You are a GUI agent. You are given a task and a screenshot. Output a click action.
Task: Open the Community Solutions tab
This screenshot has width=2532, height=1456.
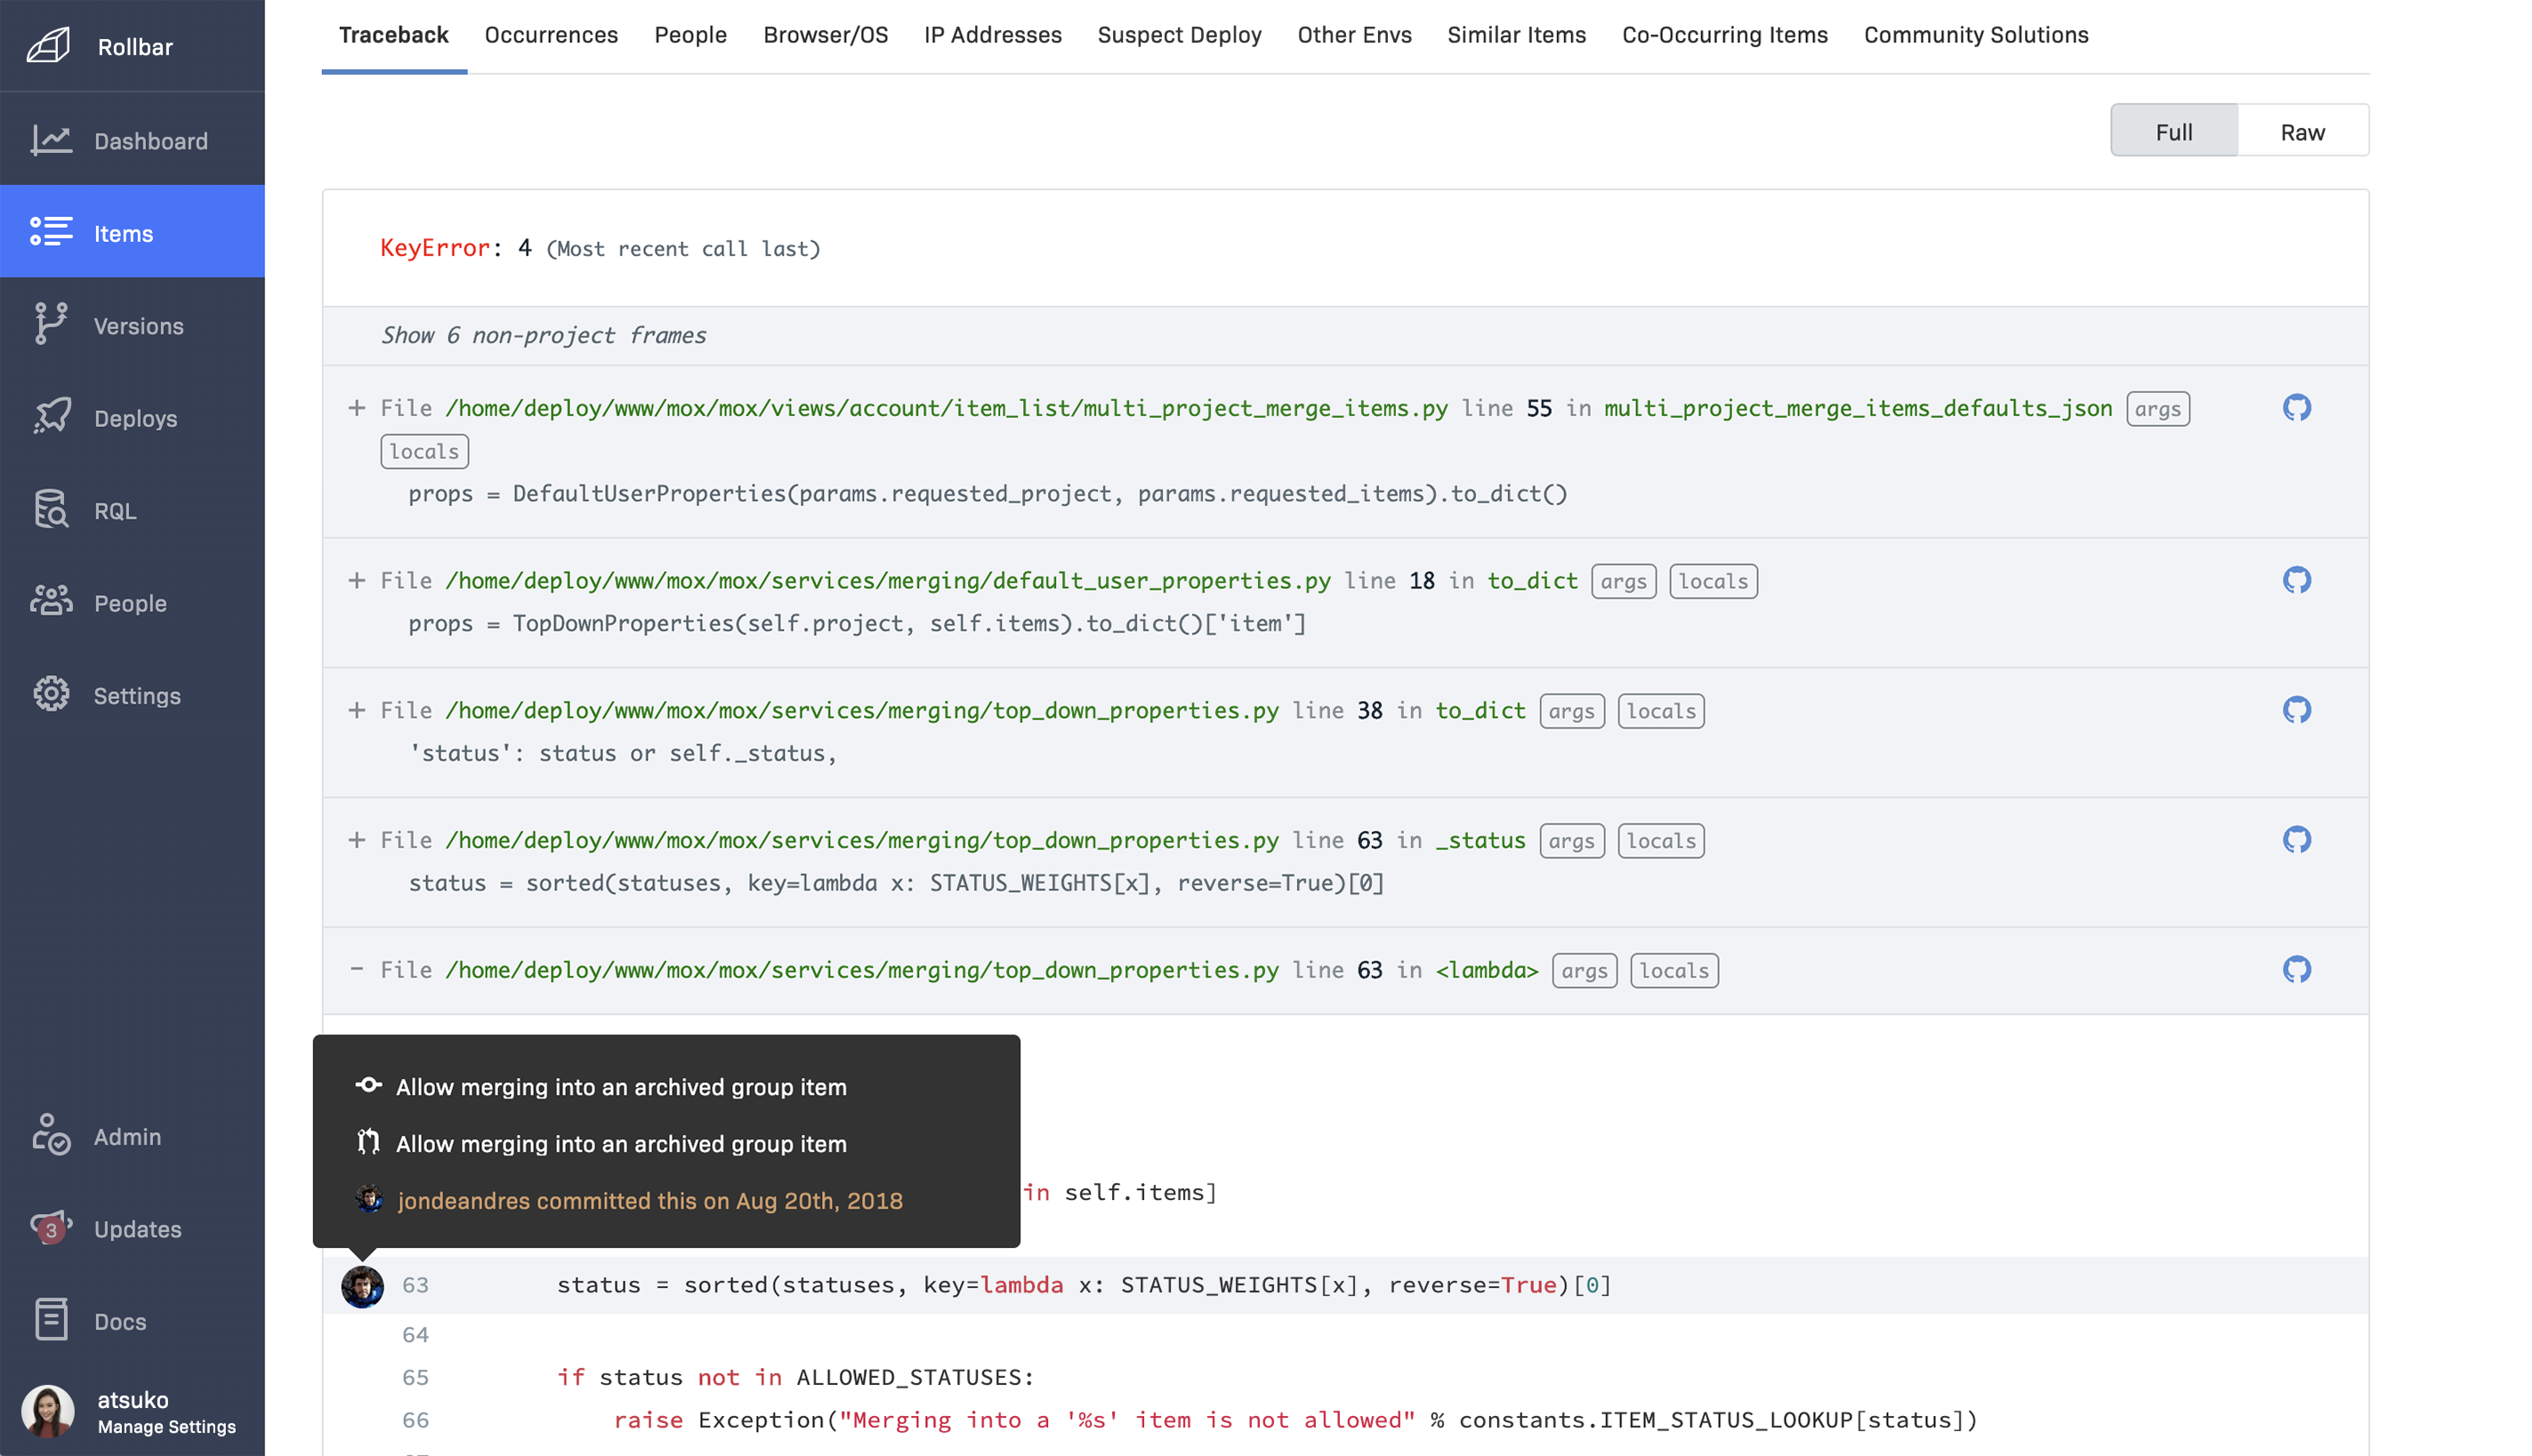point(1975,34)
